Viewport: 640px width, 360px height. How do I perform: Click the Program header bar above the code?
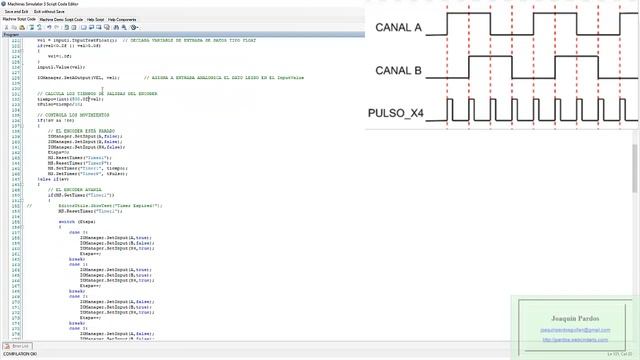[182, 35]
